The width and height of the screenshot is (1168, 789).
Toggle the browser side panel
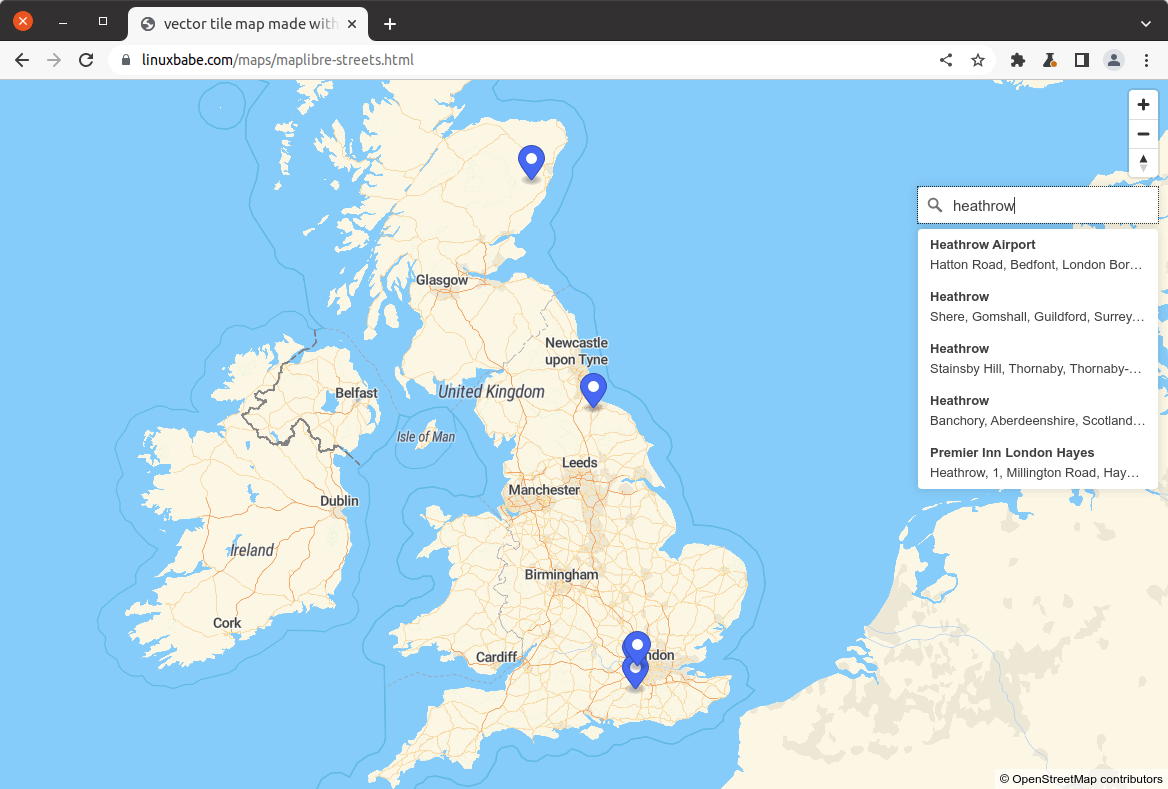(1081, 60)
